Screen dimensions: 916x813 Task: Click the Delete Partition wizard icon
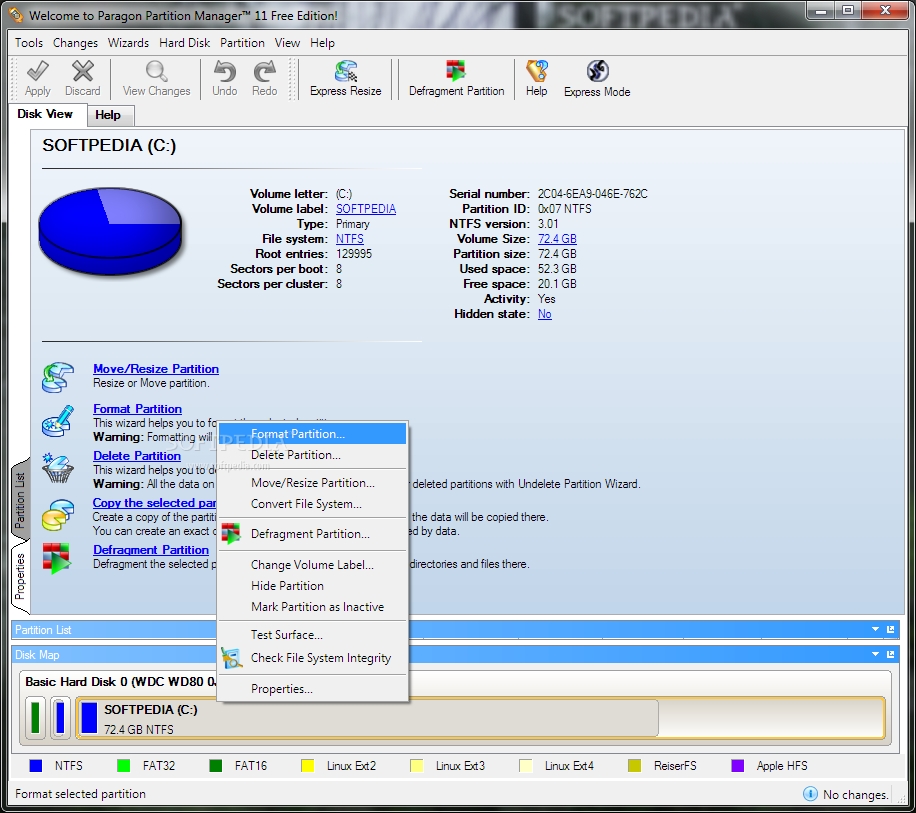click(x=57, y=468)
